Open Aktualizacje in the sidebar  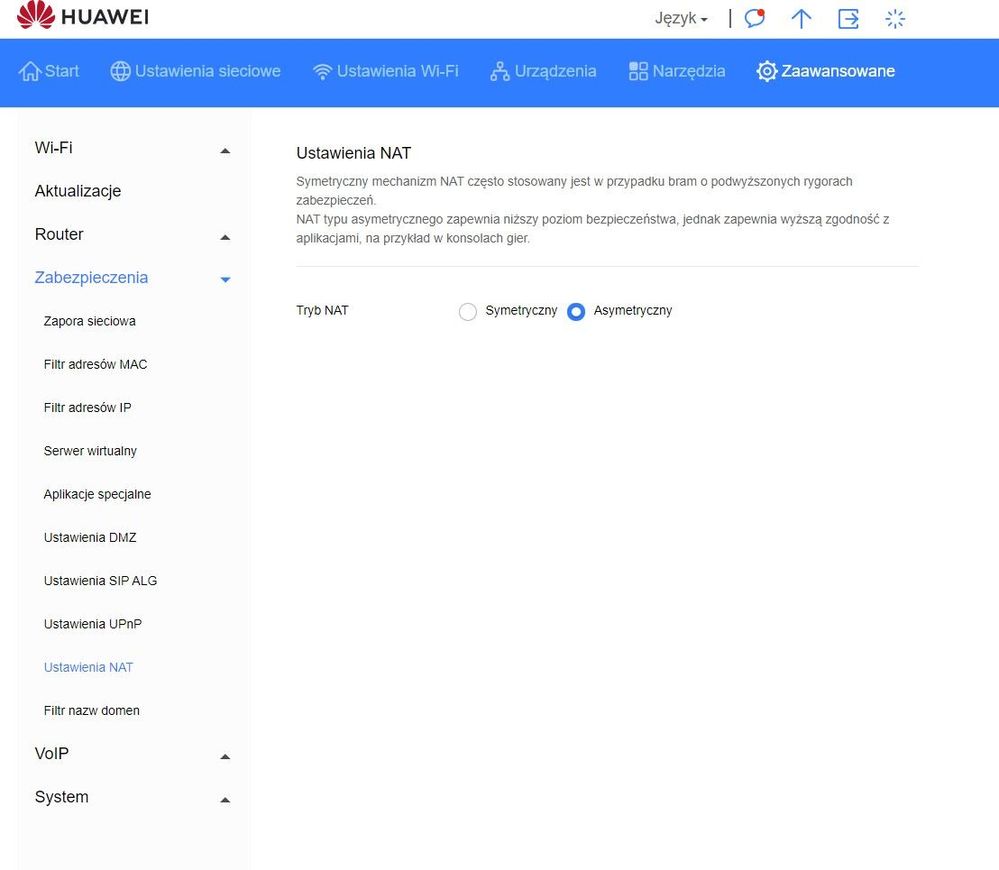coord(78,191)
